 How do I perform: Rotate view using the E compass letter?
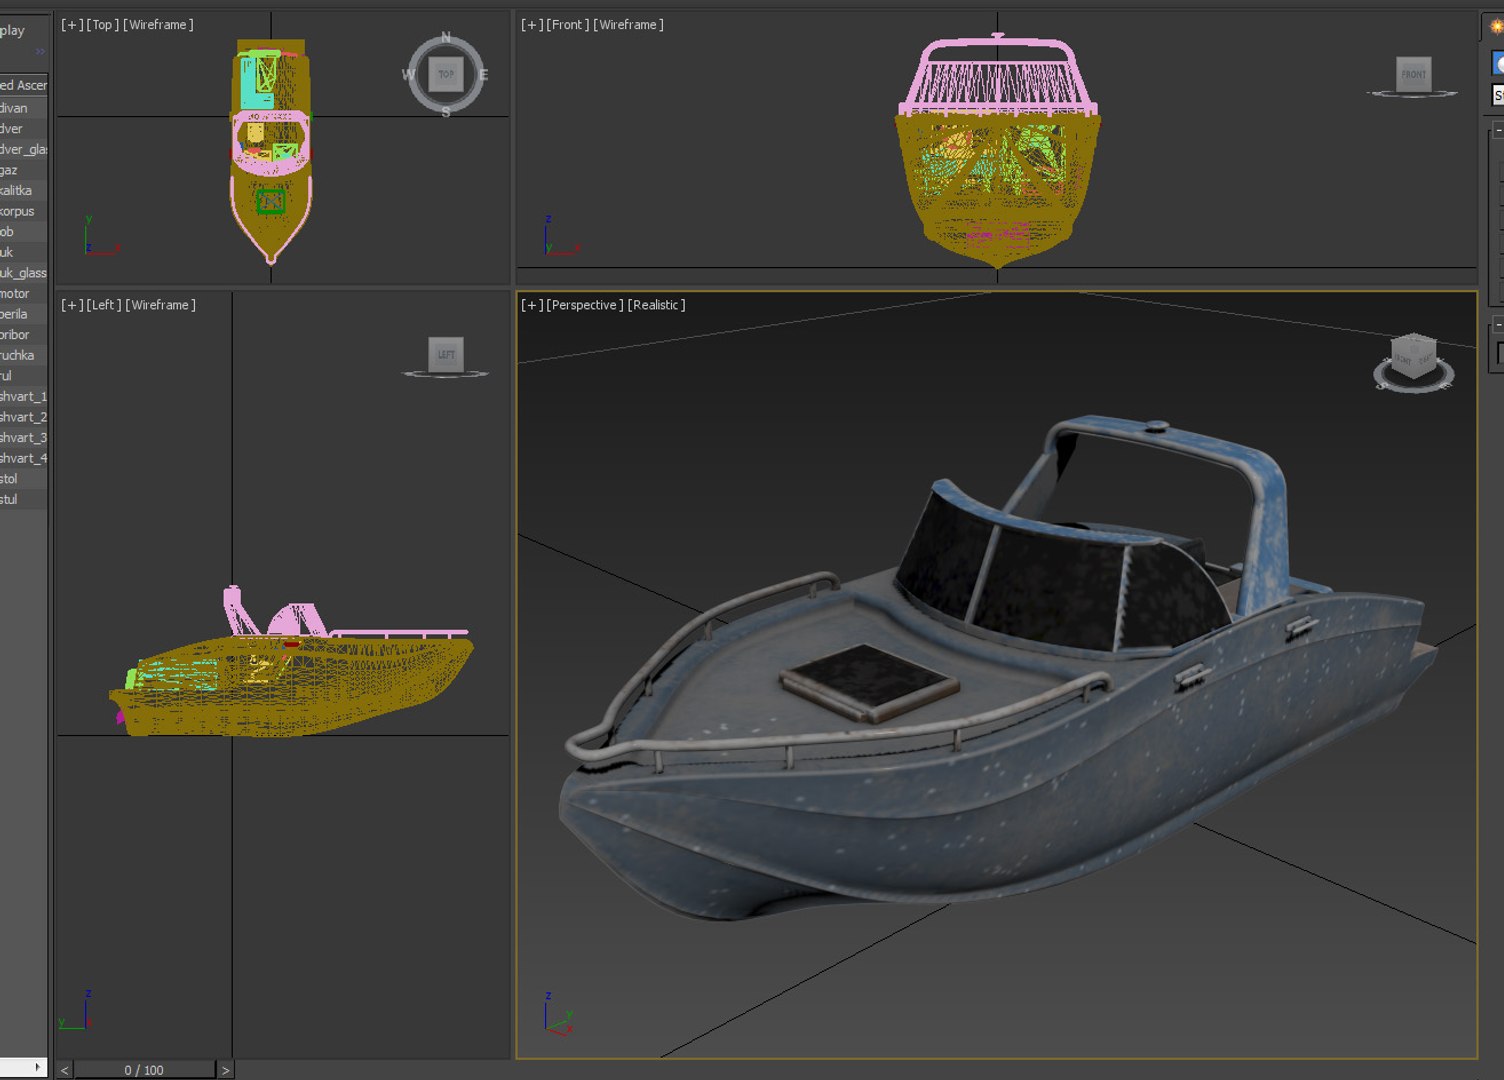[x=483, y=74]
